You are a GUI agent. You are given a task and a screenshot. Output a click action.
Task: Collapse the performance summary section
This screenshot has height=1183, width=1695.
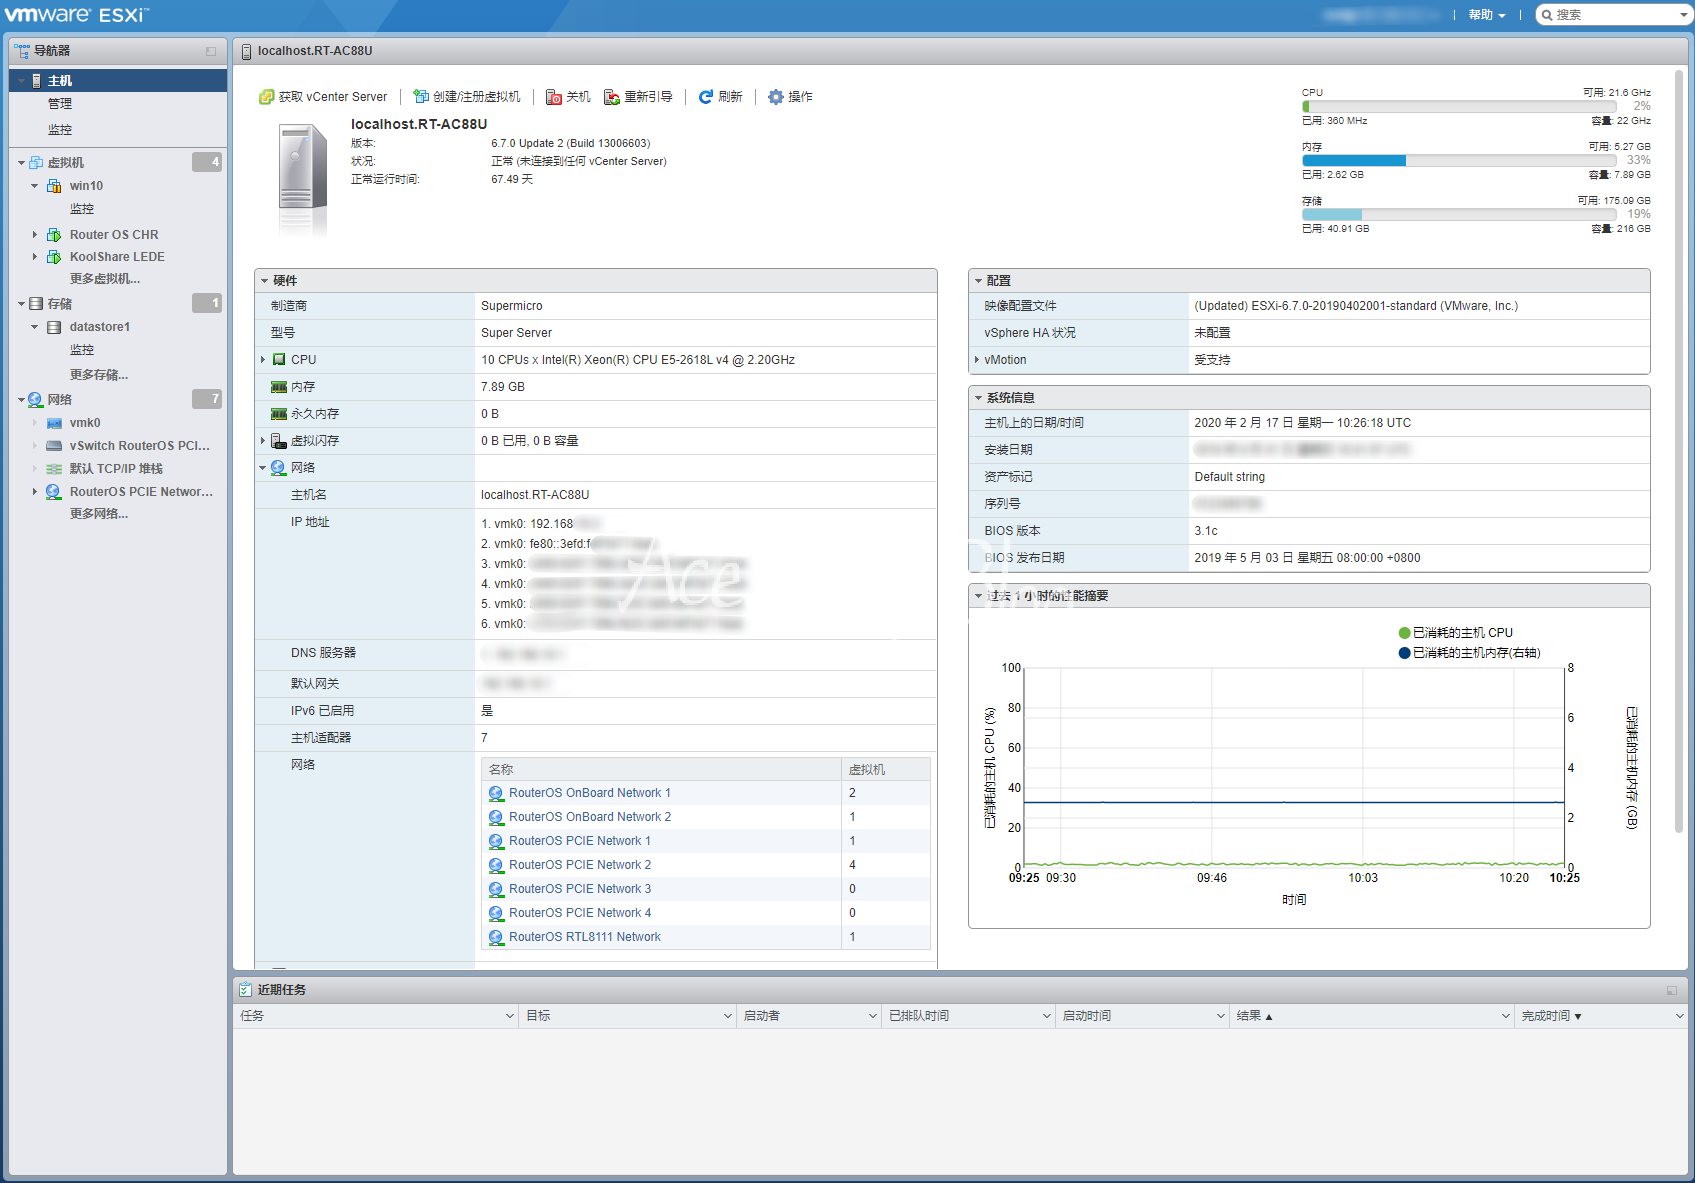[x=978, y=596]
